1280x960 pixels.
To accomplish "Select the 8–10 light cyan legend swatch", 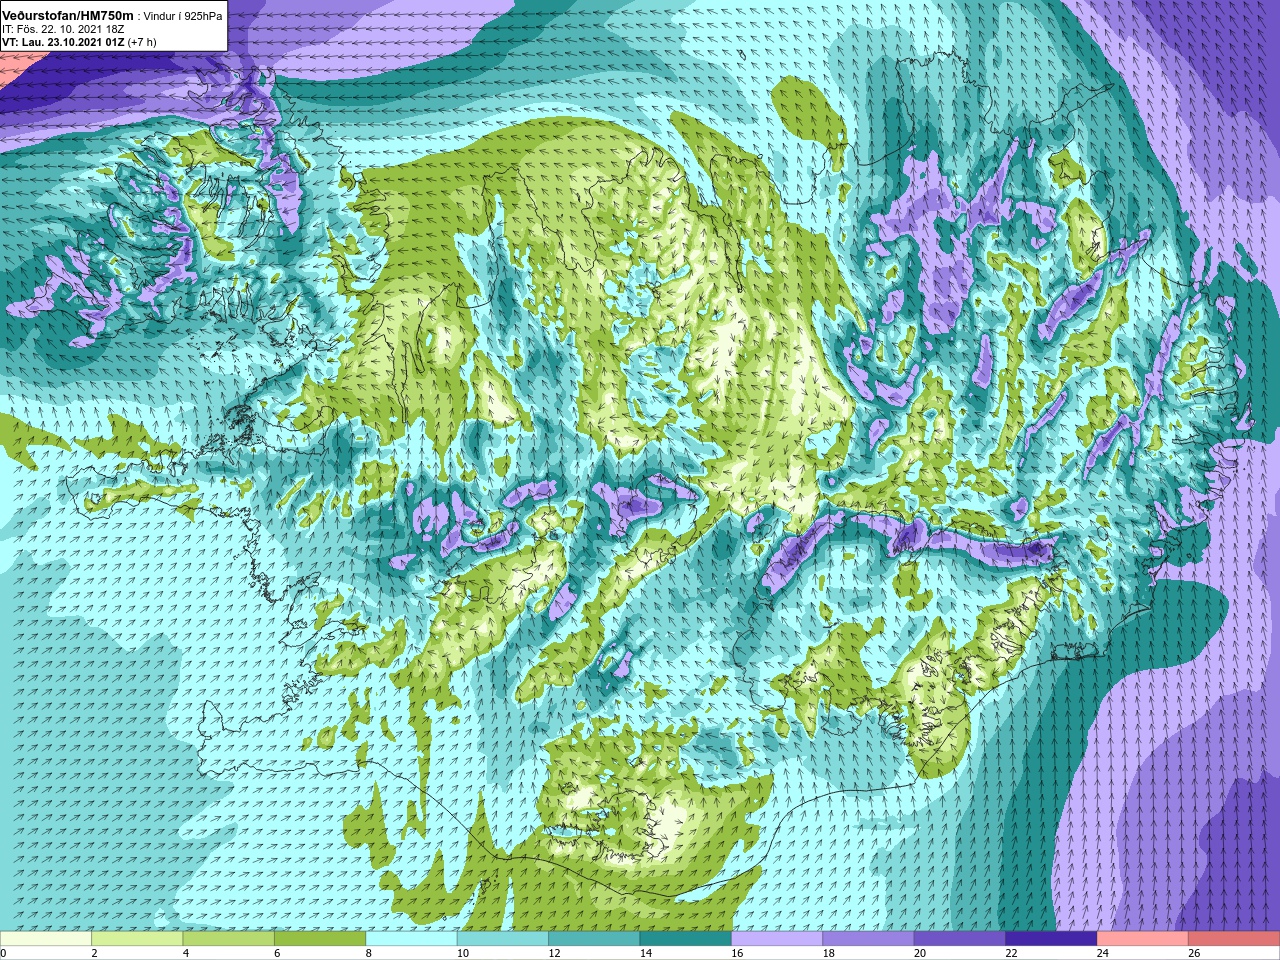I will click(411, 939).
